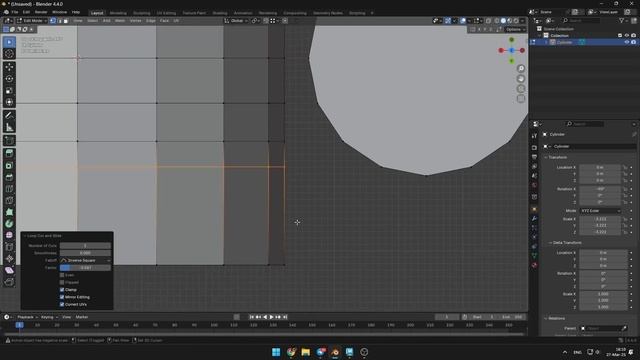Toggle the snapping magnet button
640x360 pixels.
click(266, 21)
